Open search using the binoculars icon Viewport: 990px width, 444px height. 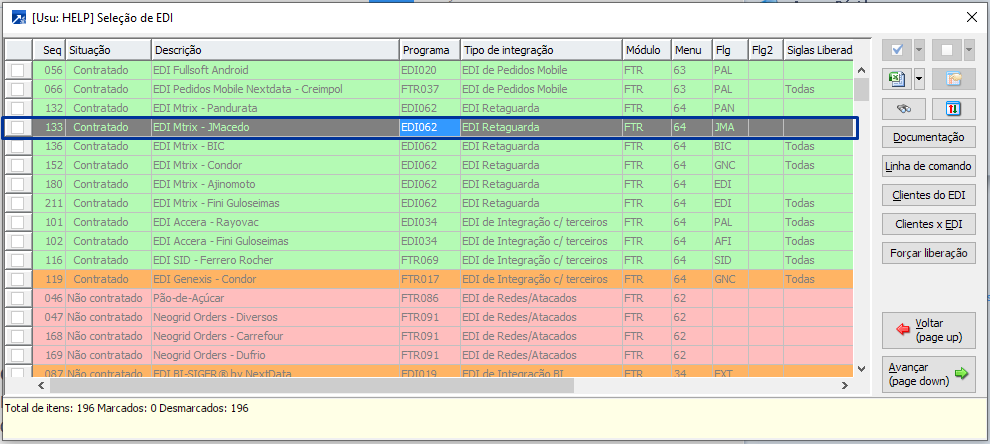tap(904, 109)
